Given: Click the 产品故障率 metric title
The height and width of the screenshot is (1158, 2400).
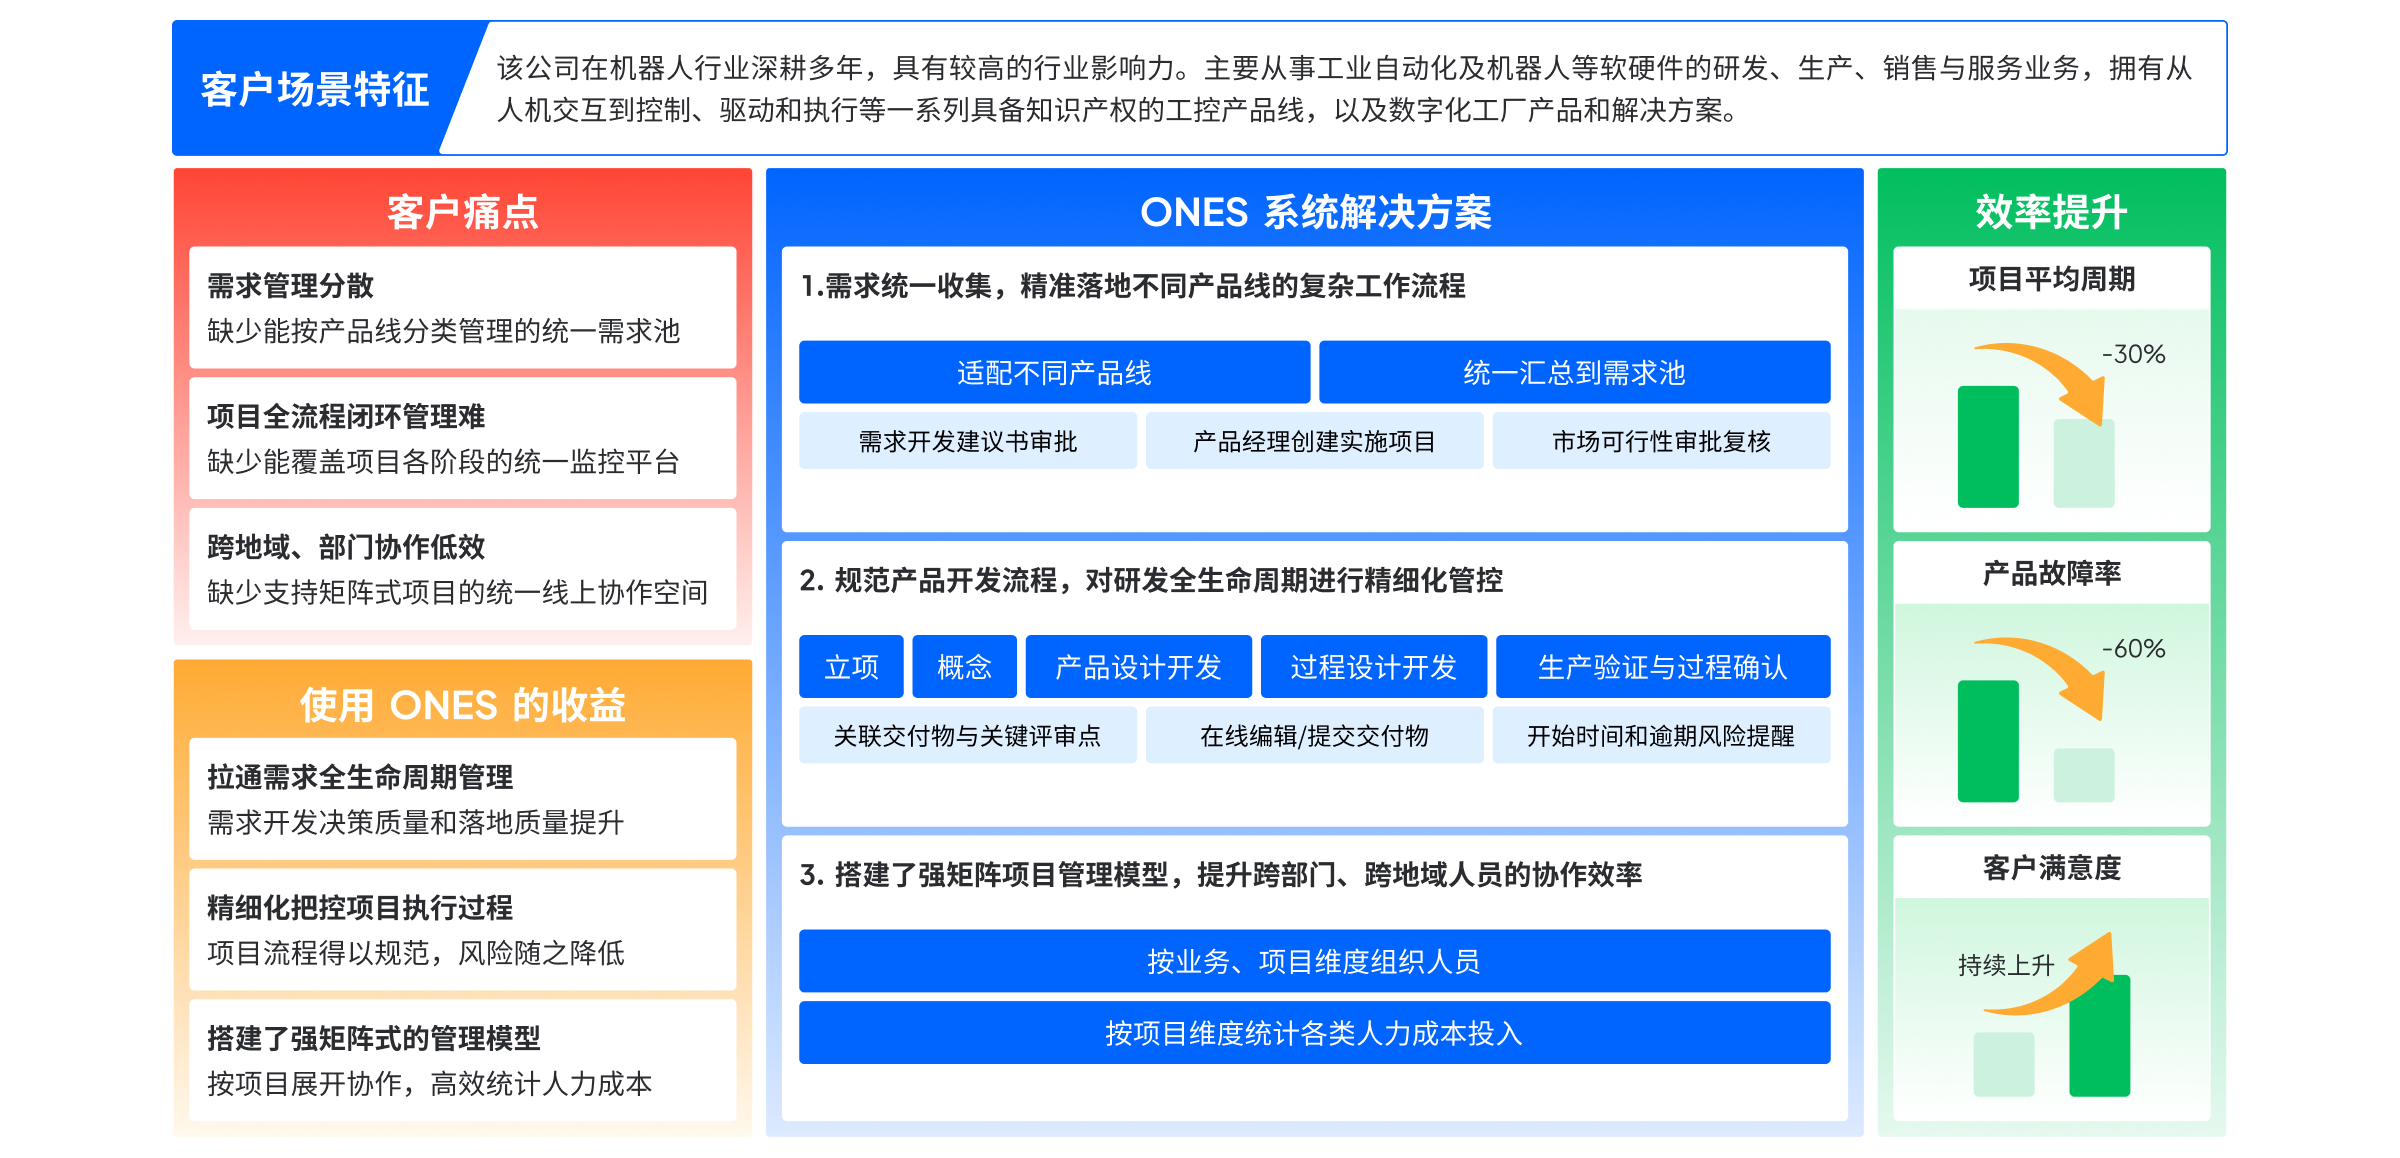Looking at the screenshot, I should pos(2051,573).
